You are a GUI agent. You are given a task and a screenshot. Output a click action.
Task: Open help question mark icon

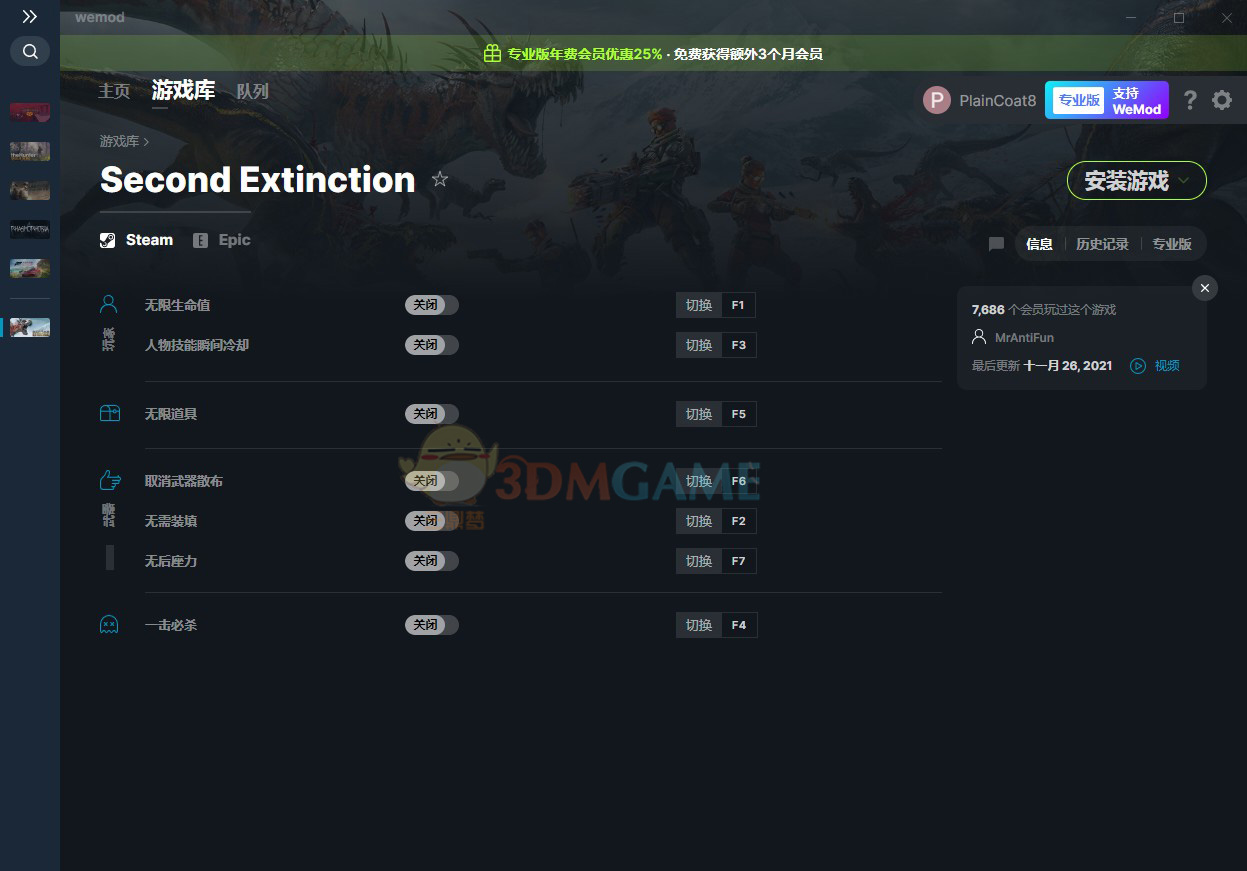click(1190, 100)
